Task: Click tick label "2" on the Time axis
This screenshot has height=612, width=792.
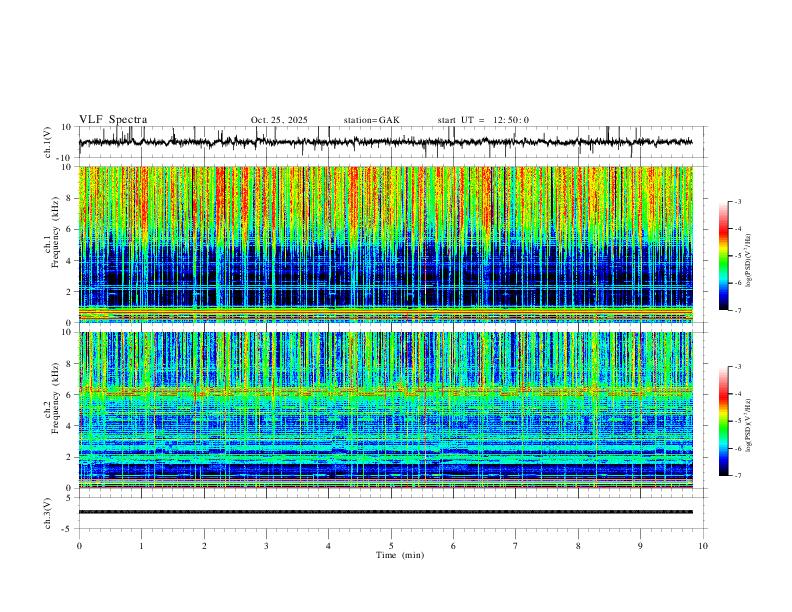Action: click(204, 546)
